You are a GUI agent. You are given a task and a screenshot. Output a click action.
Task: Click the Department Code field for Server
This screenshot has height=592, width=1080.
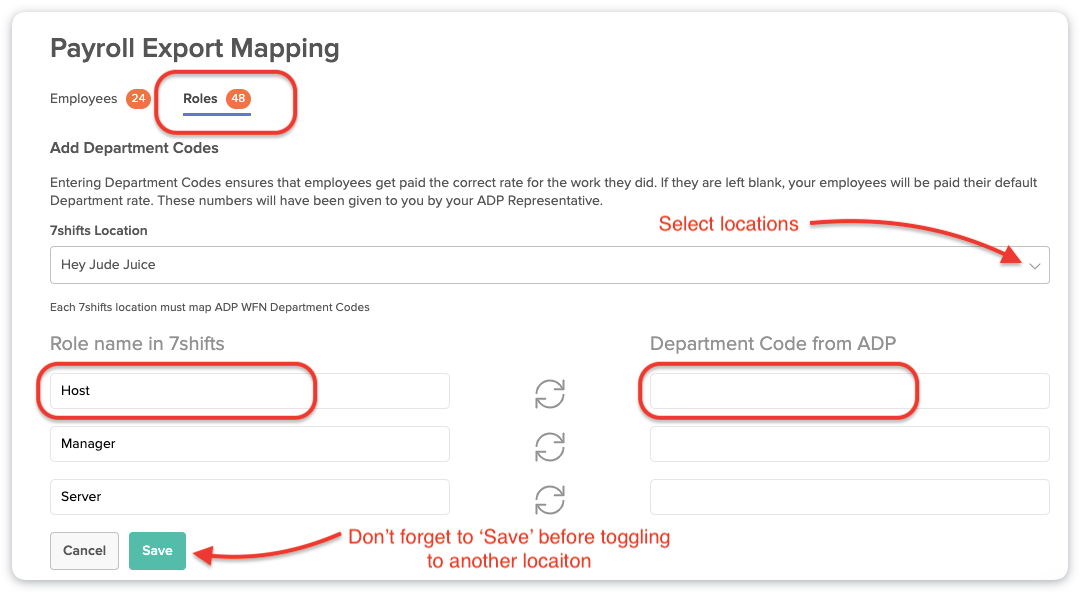click(x=850, y=497)
